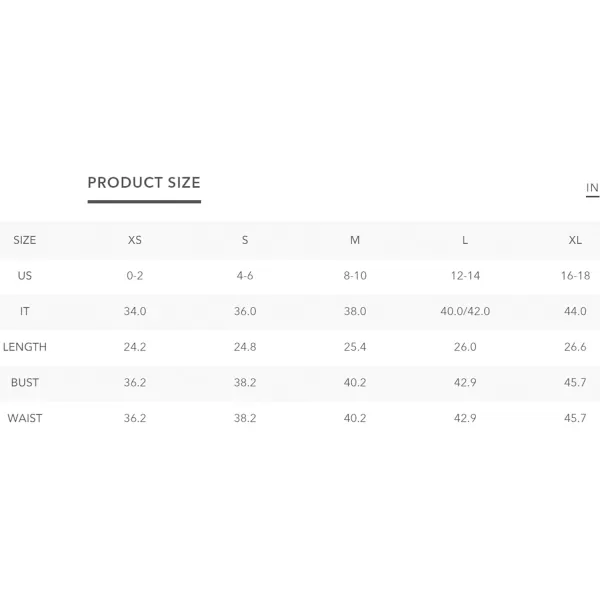The image size is (600, 600).
Task: Click the 25.4 length value
Action: [x=355, y=347]
